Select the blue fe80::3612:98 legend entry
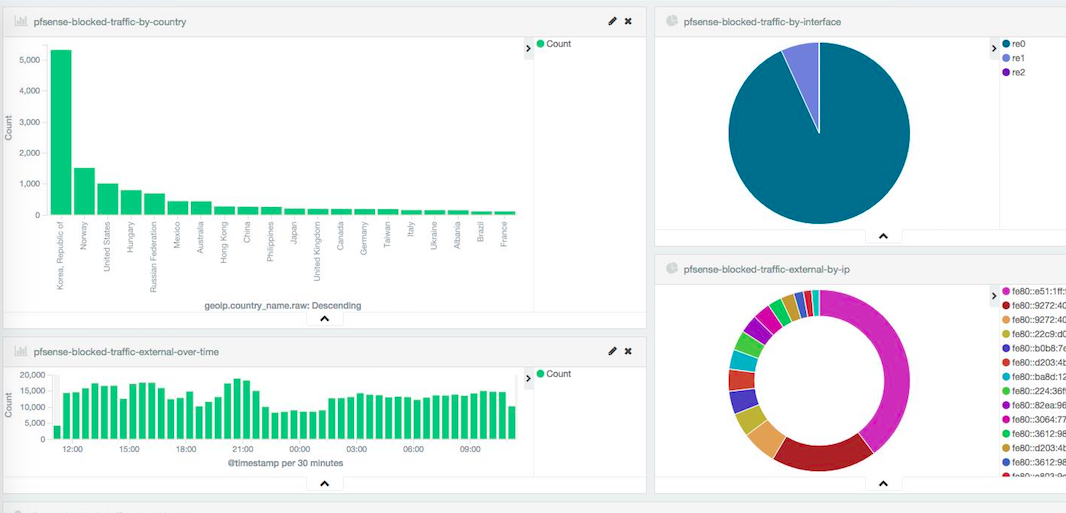Image resolution: width=1066 pixels, height=513 pixels. click(1033, 462)
